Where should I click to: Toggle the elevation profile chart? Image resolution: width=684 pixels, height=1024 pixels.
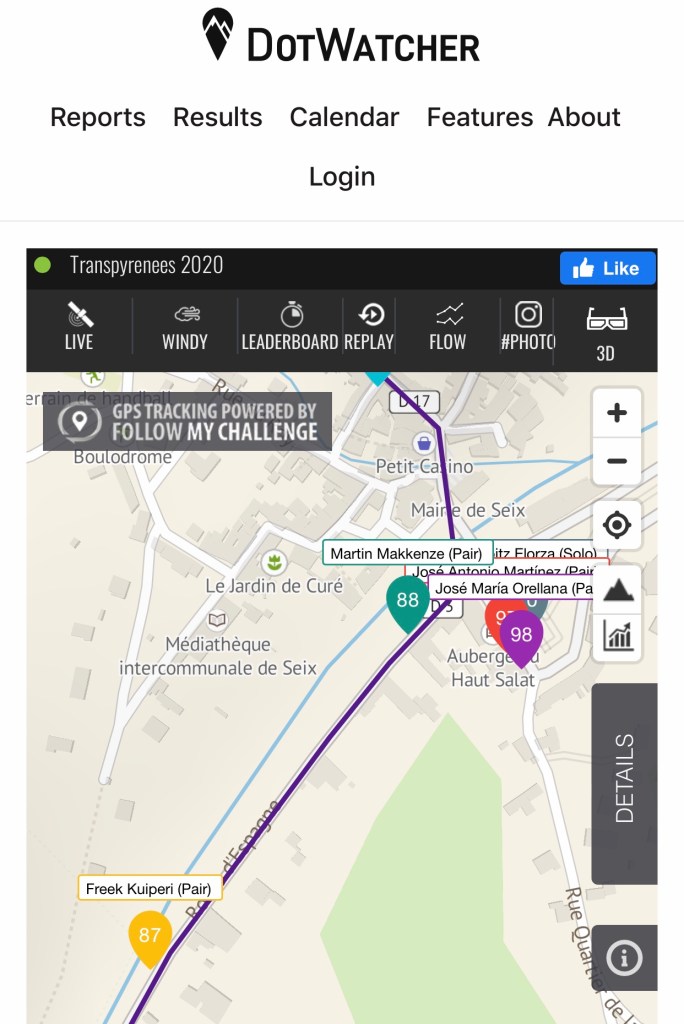pyautogui.click(x=617, y=636)
